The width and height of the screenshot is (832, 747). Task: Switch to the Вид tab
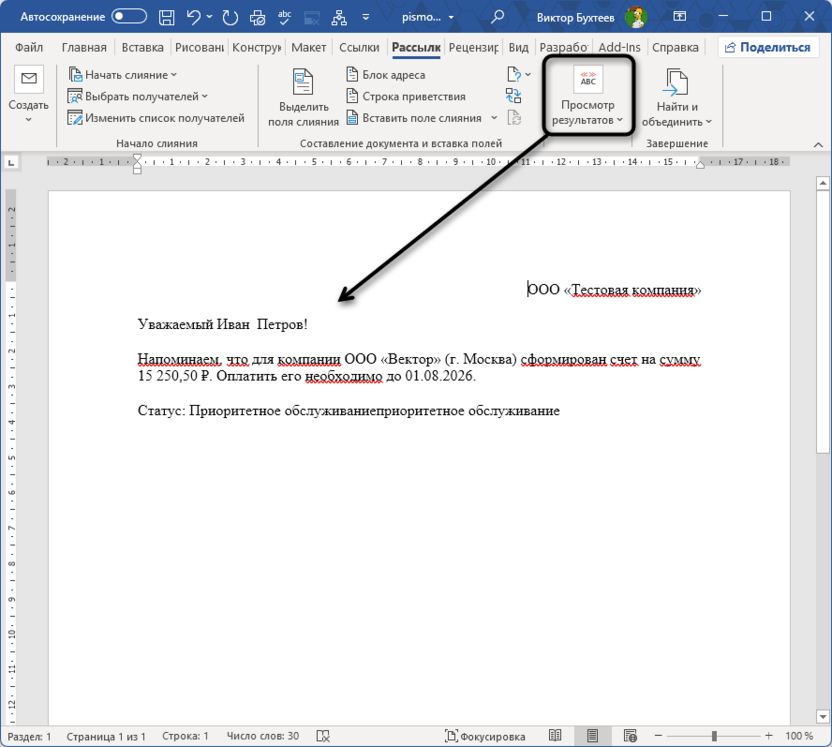pos(518,48)
